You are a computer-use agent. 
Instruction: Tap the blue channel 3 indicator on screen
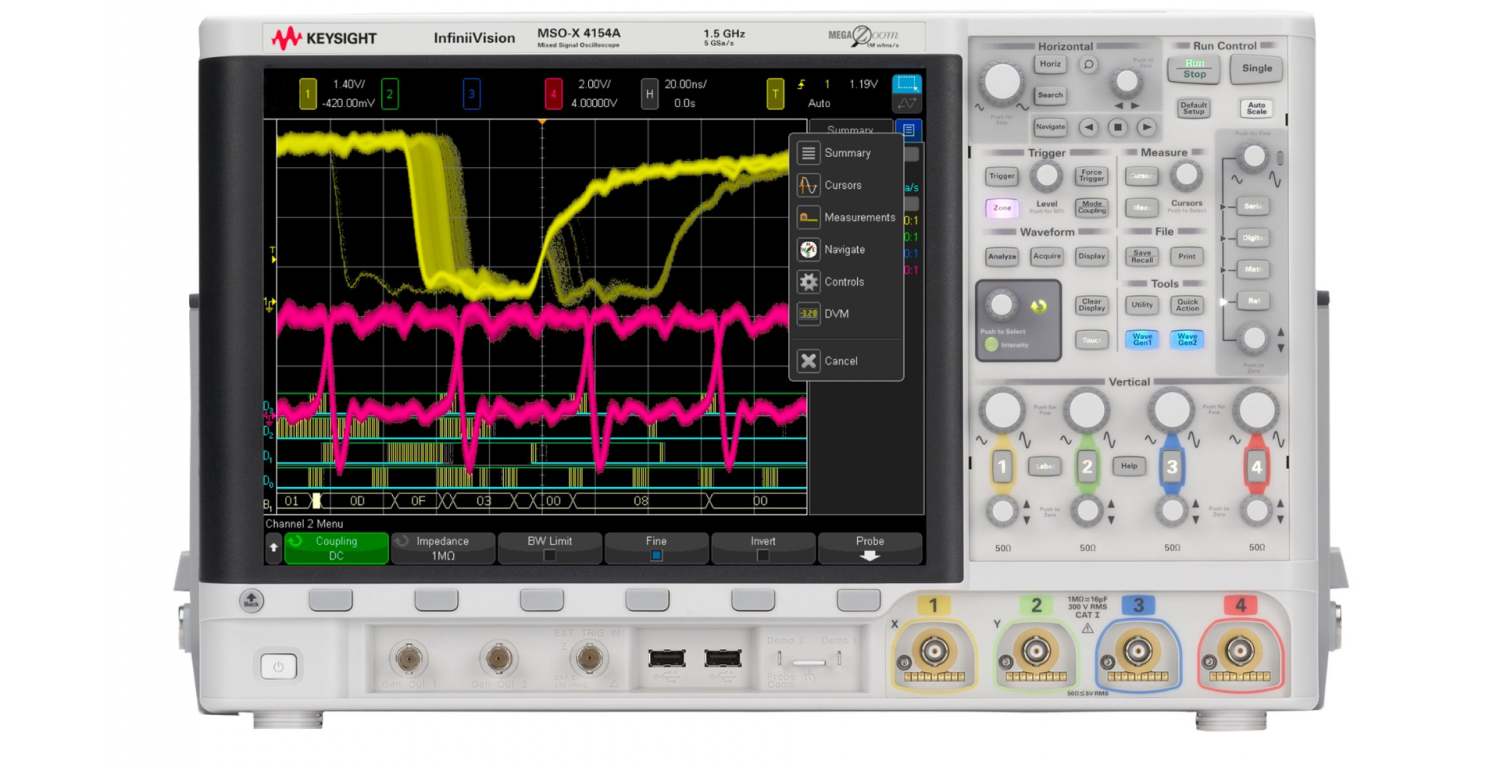tap(472, 94)
